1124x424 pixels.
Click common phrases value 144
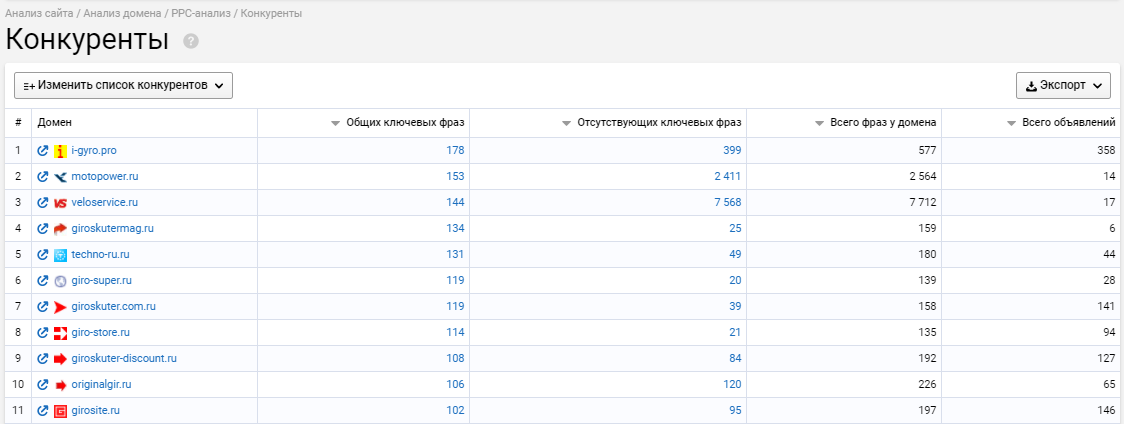(455, 202)
